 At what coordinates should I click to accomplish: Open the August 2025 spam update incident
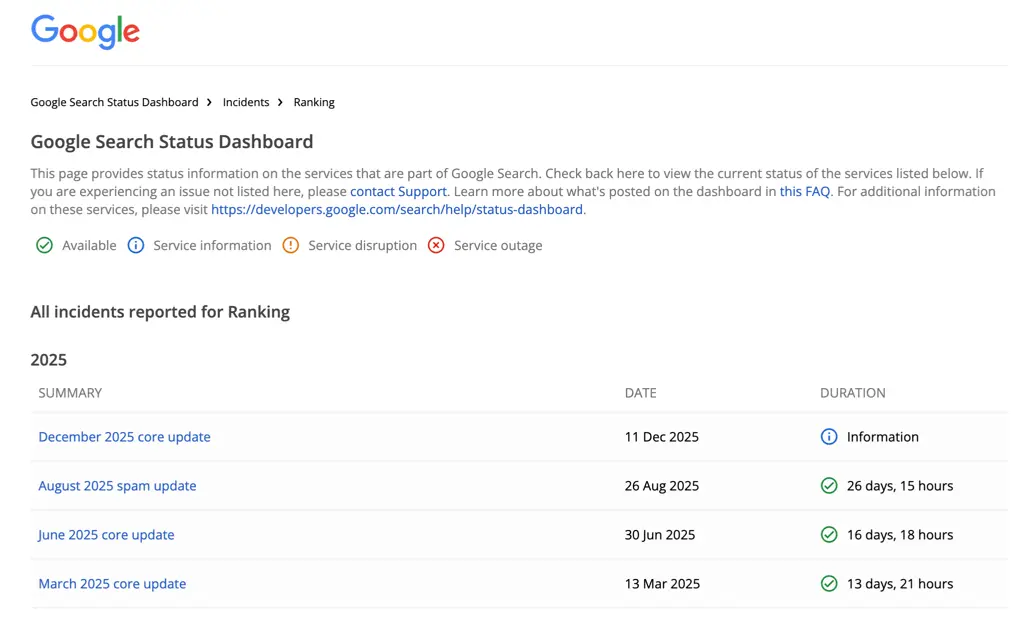(x=117, y=485)
